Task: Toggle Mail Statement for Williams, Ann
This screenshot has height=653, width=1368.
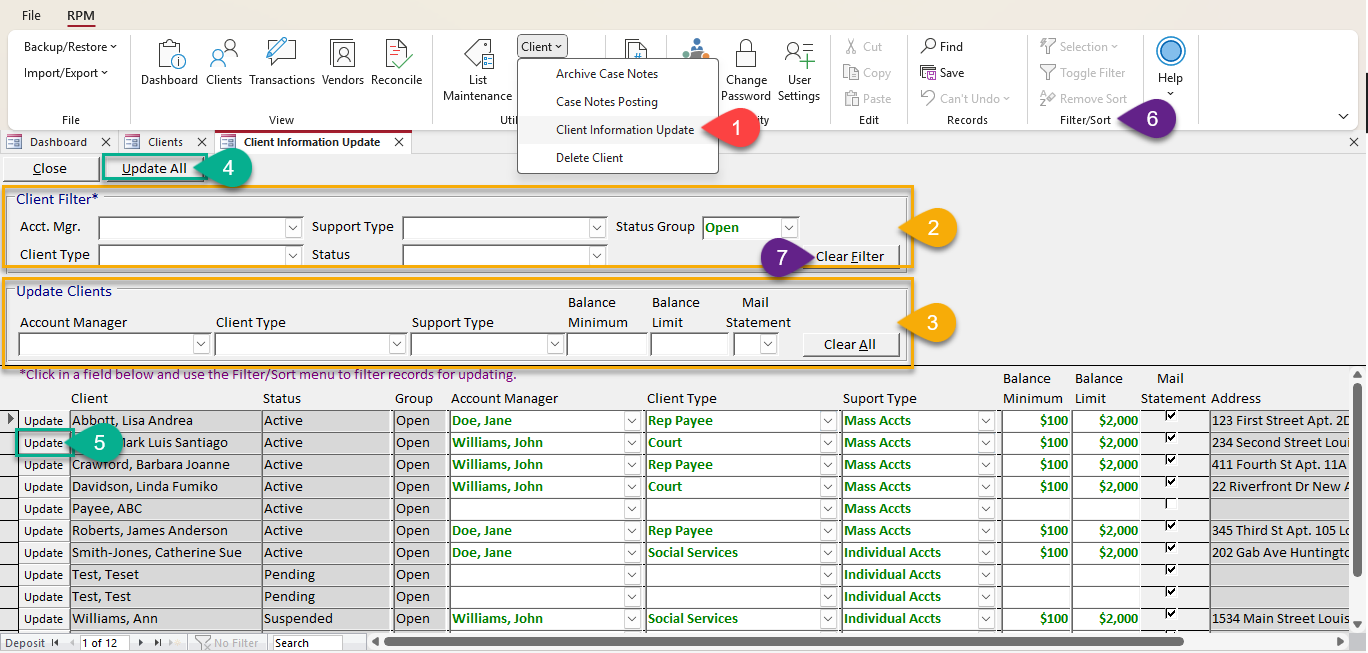Action: (1171, 615)
